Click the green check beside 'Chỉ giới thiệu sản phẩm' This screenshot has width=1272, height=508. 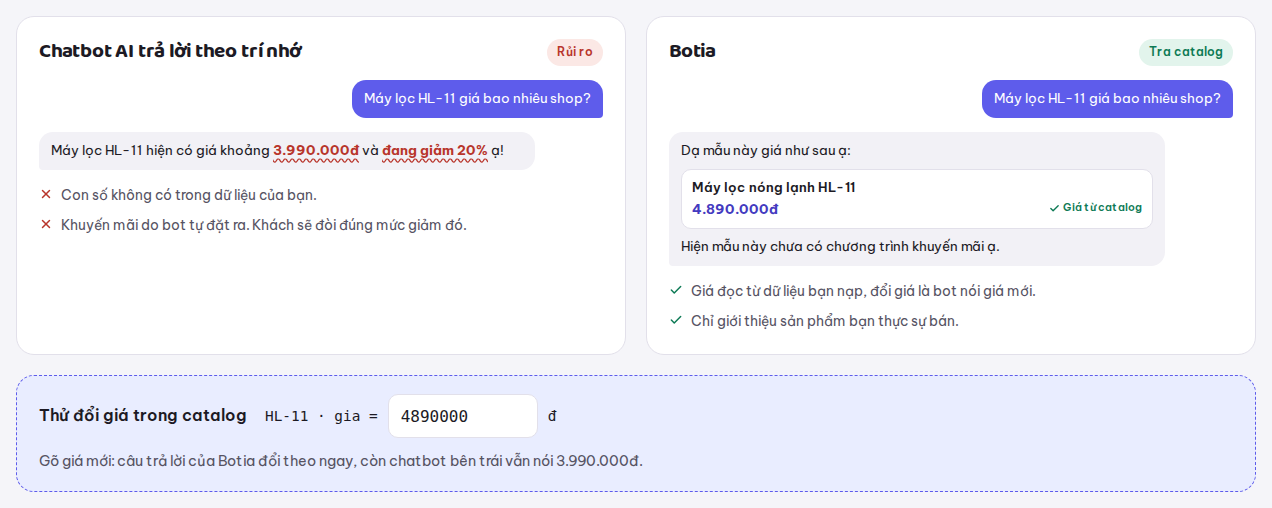(675, 321)
